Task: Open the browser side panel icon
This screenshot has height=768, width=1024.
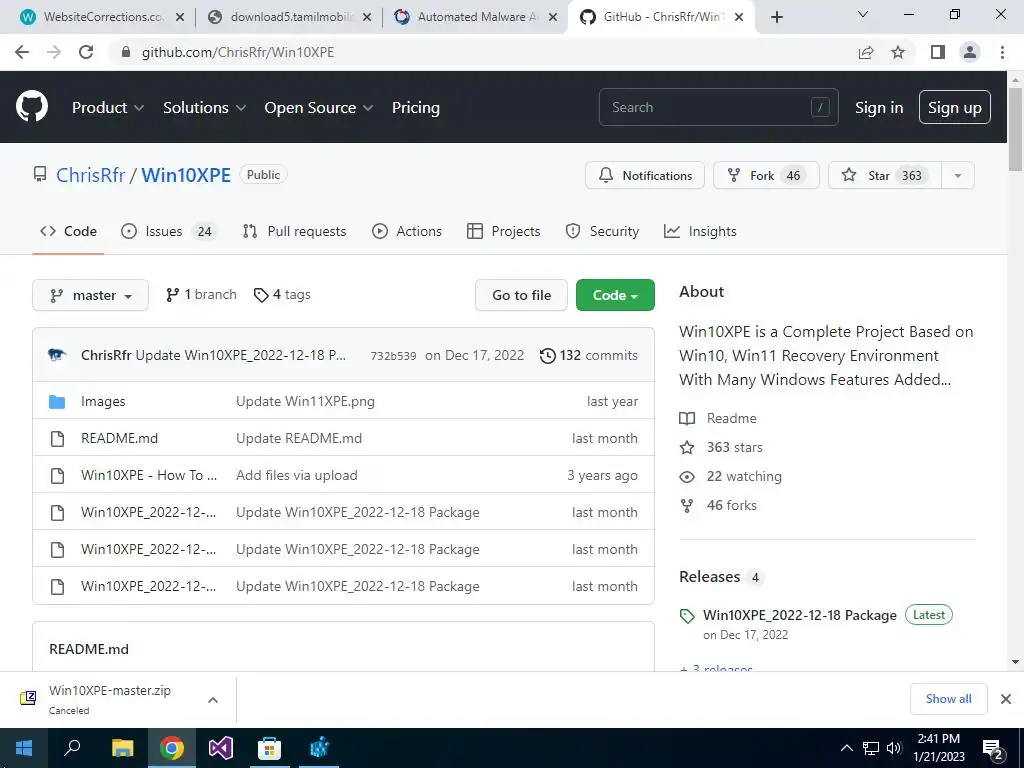Action: (x=938, y=52)
